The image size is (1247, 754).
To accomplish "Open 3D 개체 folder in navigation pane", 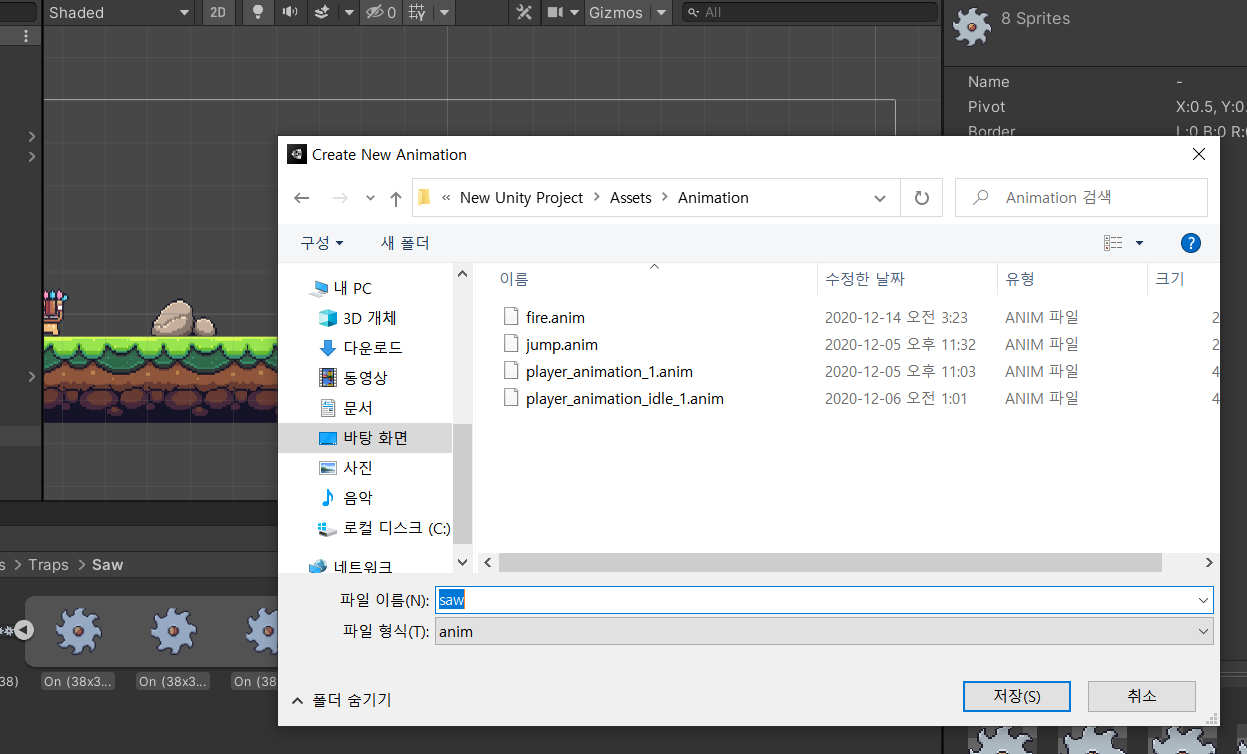I will tap(369, 318).
